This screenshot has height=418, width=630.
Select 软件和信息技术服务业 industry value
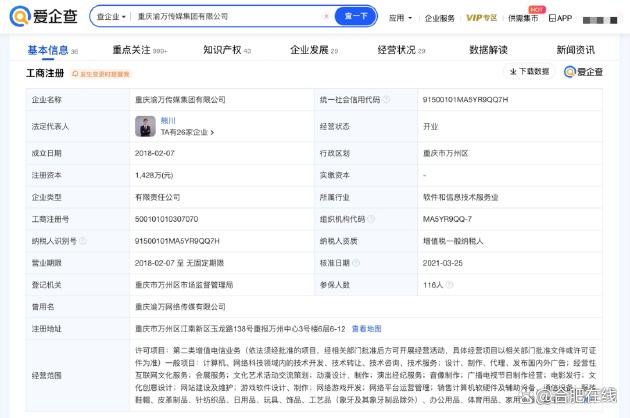[460, 197]
